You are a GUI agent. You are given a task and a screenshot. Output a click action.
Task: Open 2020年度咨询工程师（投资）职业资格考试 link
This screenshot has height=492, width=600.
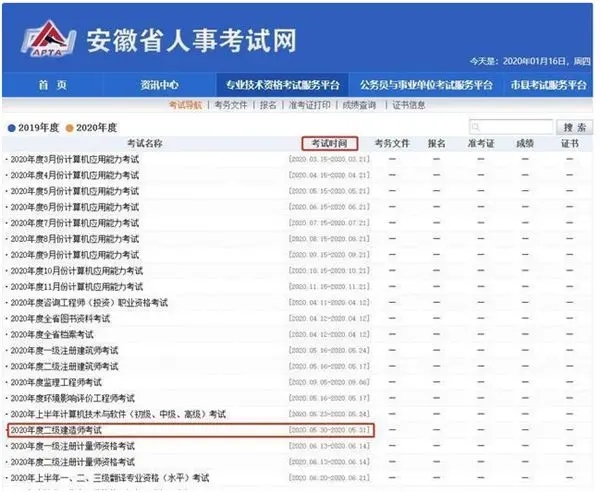pos(89,303)
